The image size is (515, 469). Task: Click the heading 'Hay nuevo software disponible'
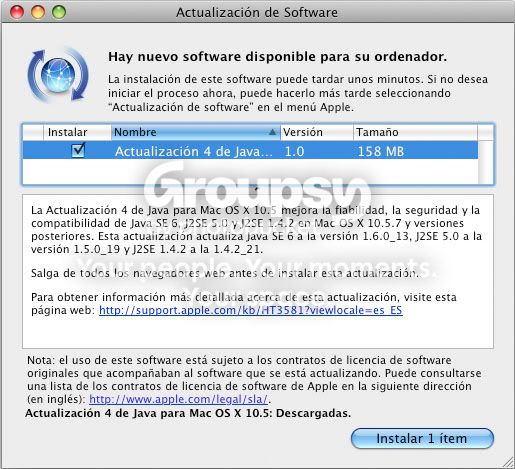click(x=277, y=57)
